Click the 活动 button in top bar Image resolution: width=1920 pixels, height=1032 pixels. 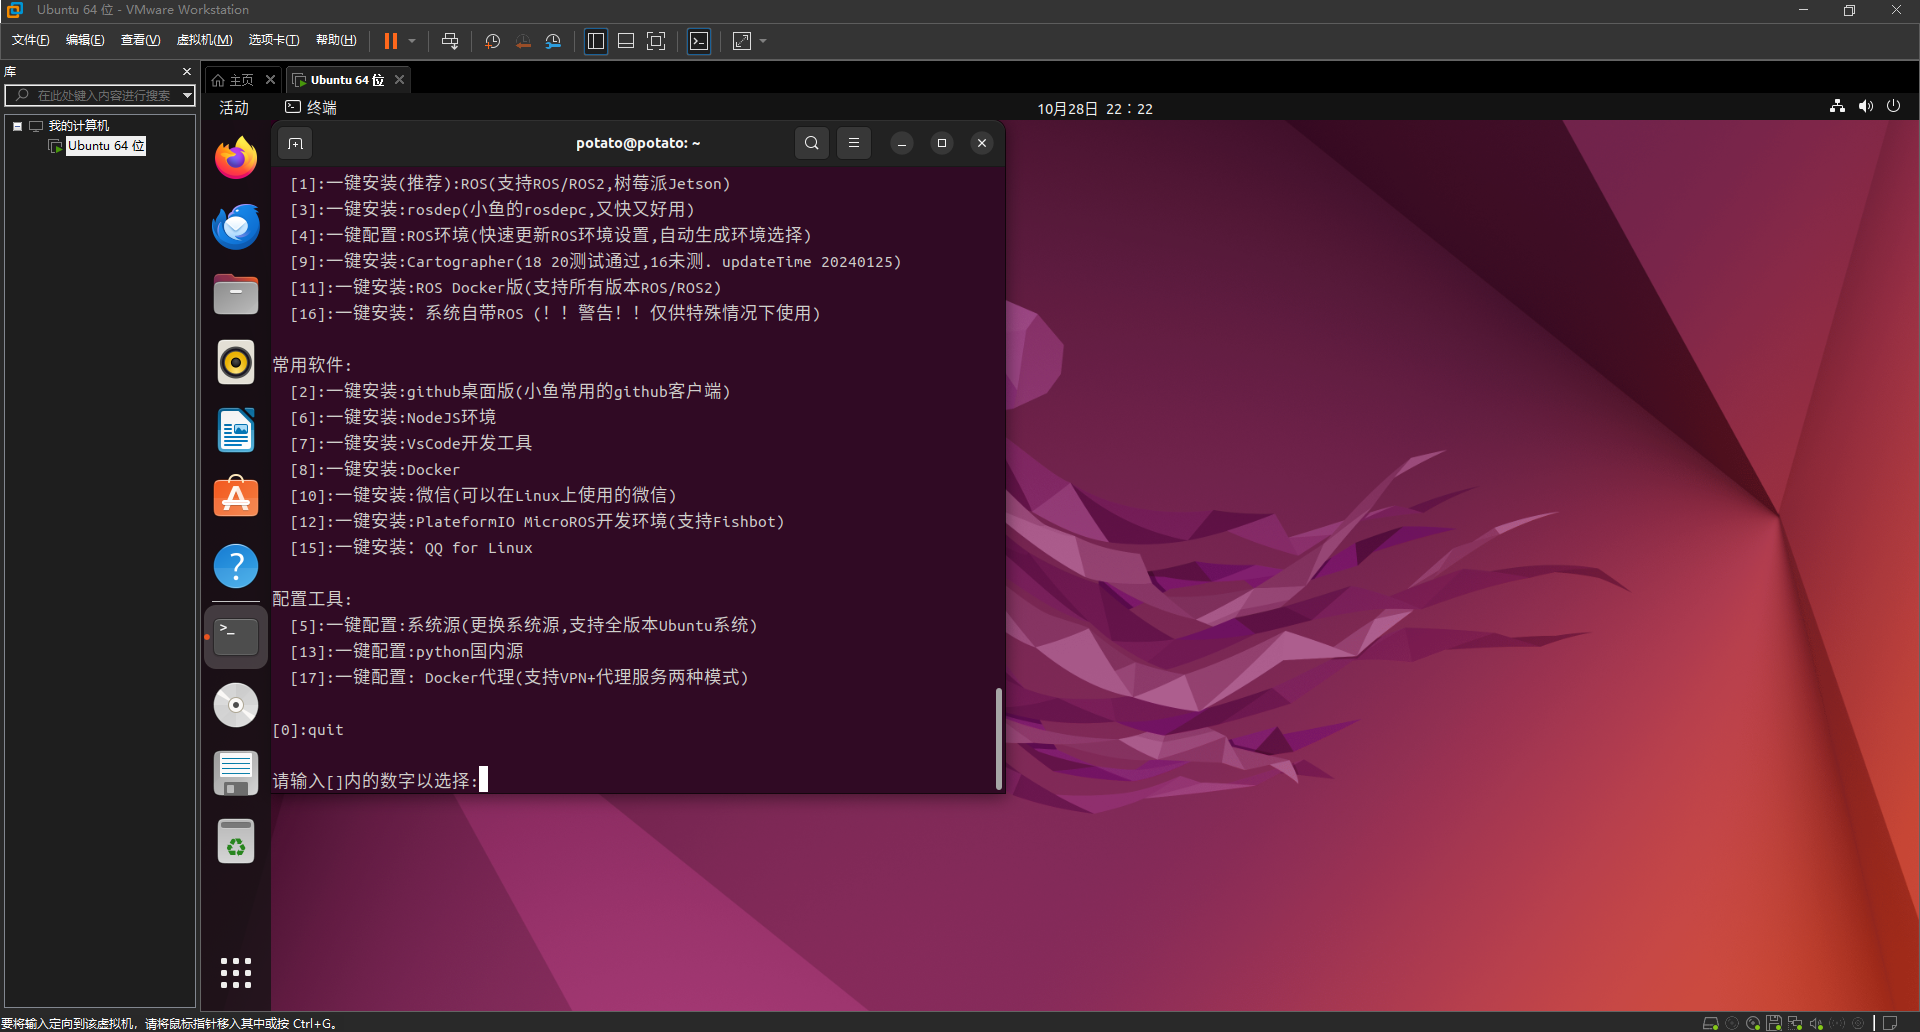tap(233, 107)
